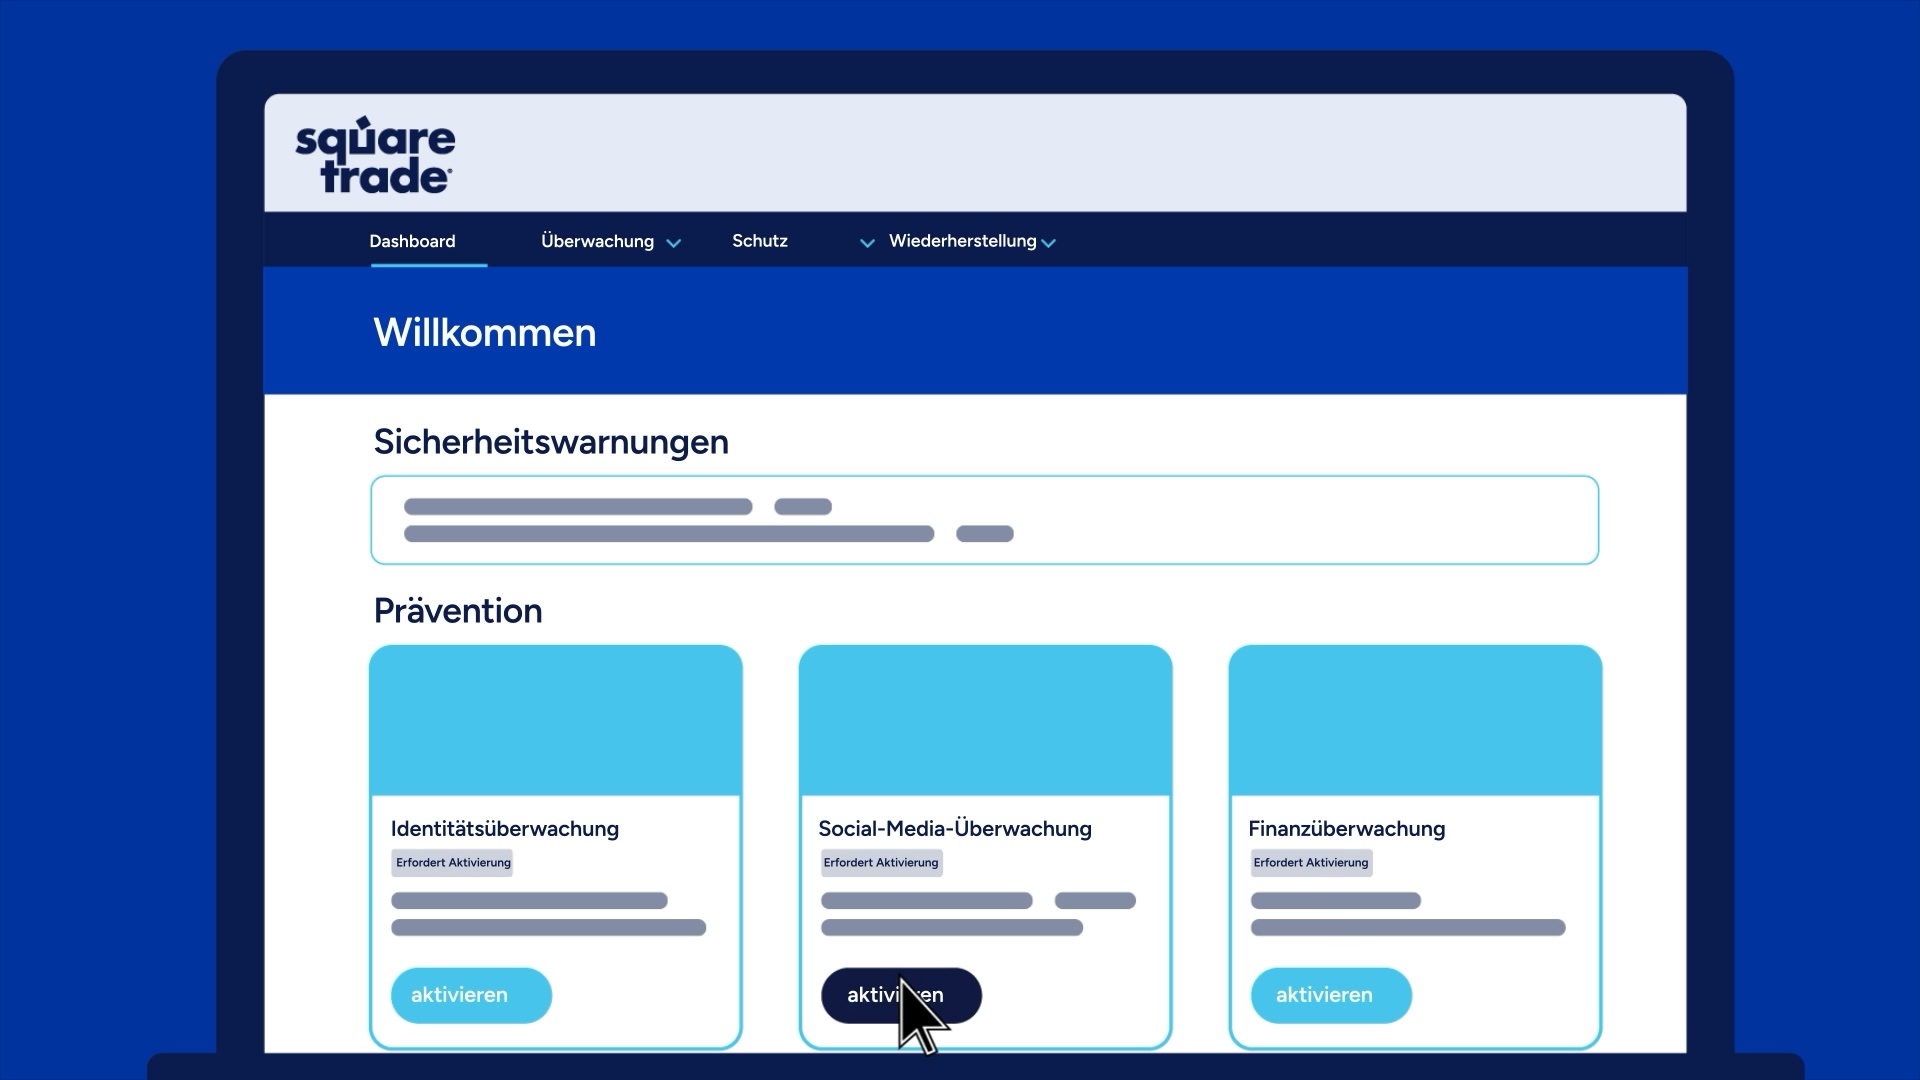Click the Identitätsüberwachung title
Image resolution: width=1920 pixels, height=1080 pixels.
point(505,829)
